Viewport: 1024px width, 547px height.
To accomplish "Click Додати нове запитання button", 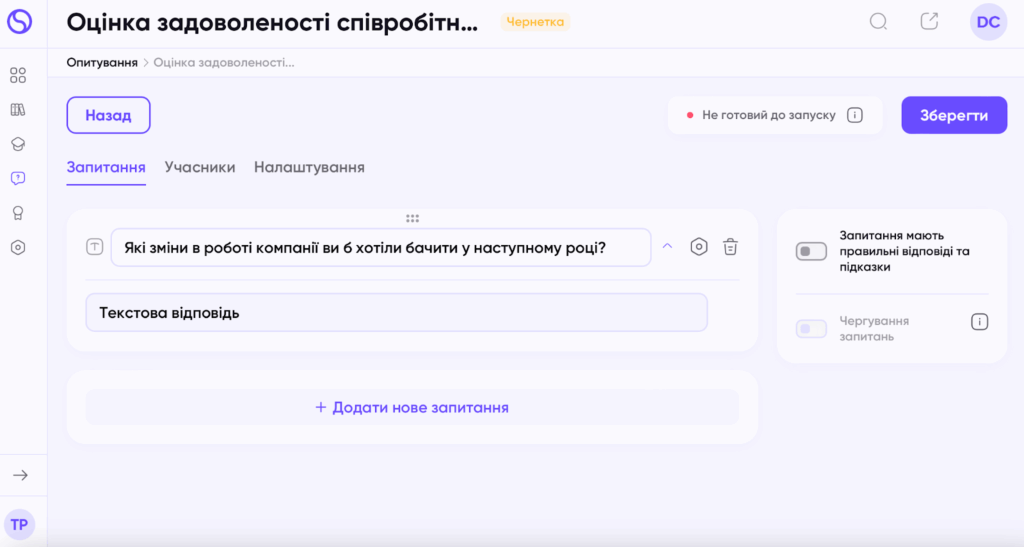I will [x=412, y=407].
